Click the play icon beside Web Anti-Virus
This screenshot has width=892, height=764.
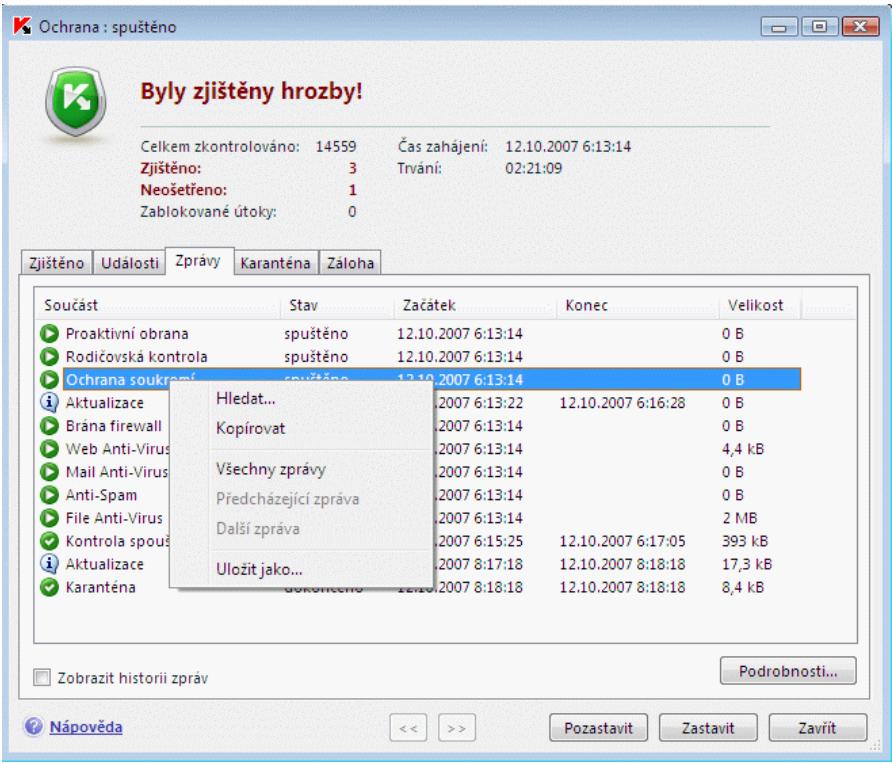click(x=49, y=449)
